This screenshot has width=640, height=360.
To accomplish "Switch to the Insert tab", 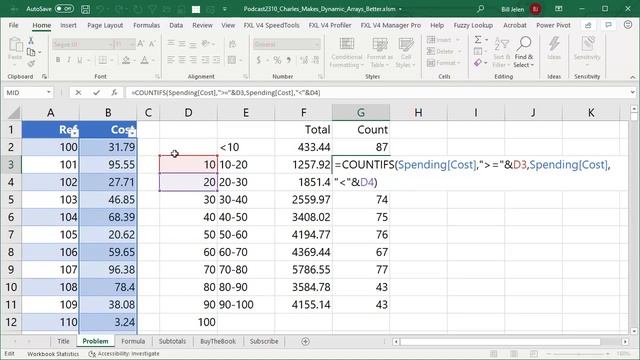I will [x=68, y=25].
